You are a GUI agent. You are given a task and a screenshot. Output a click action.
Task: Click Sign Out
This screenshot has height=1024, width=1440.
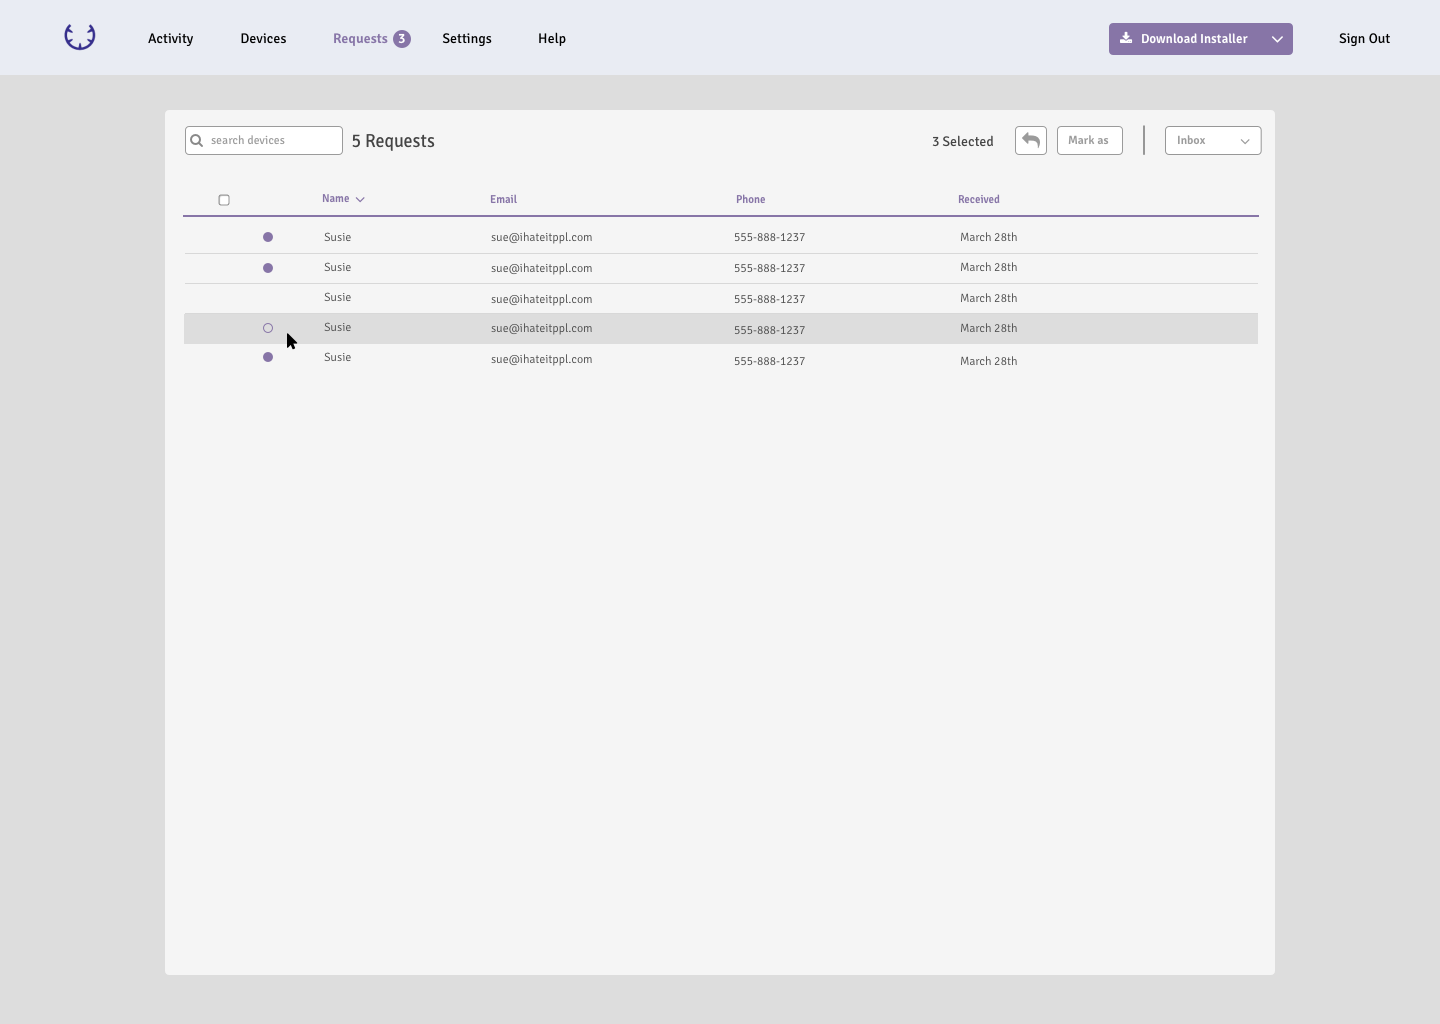[1364, 39]
